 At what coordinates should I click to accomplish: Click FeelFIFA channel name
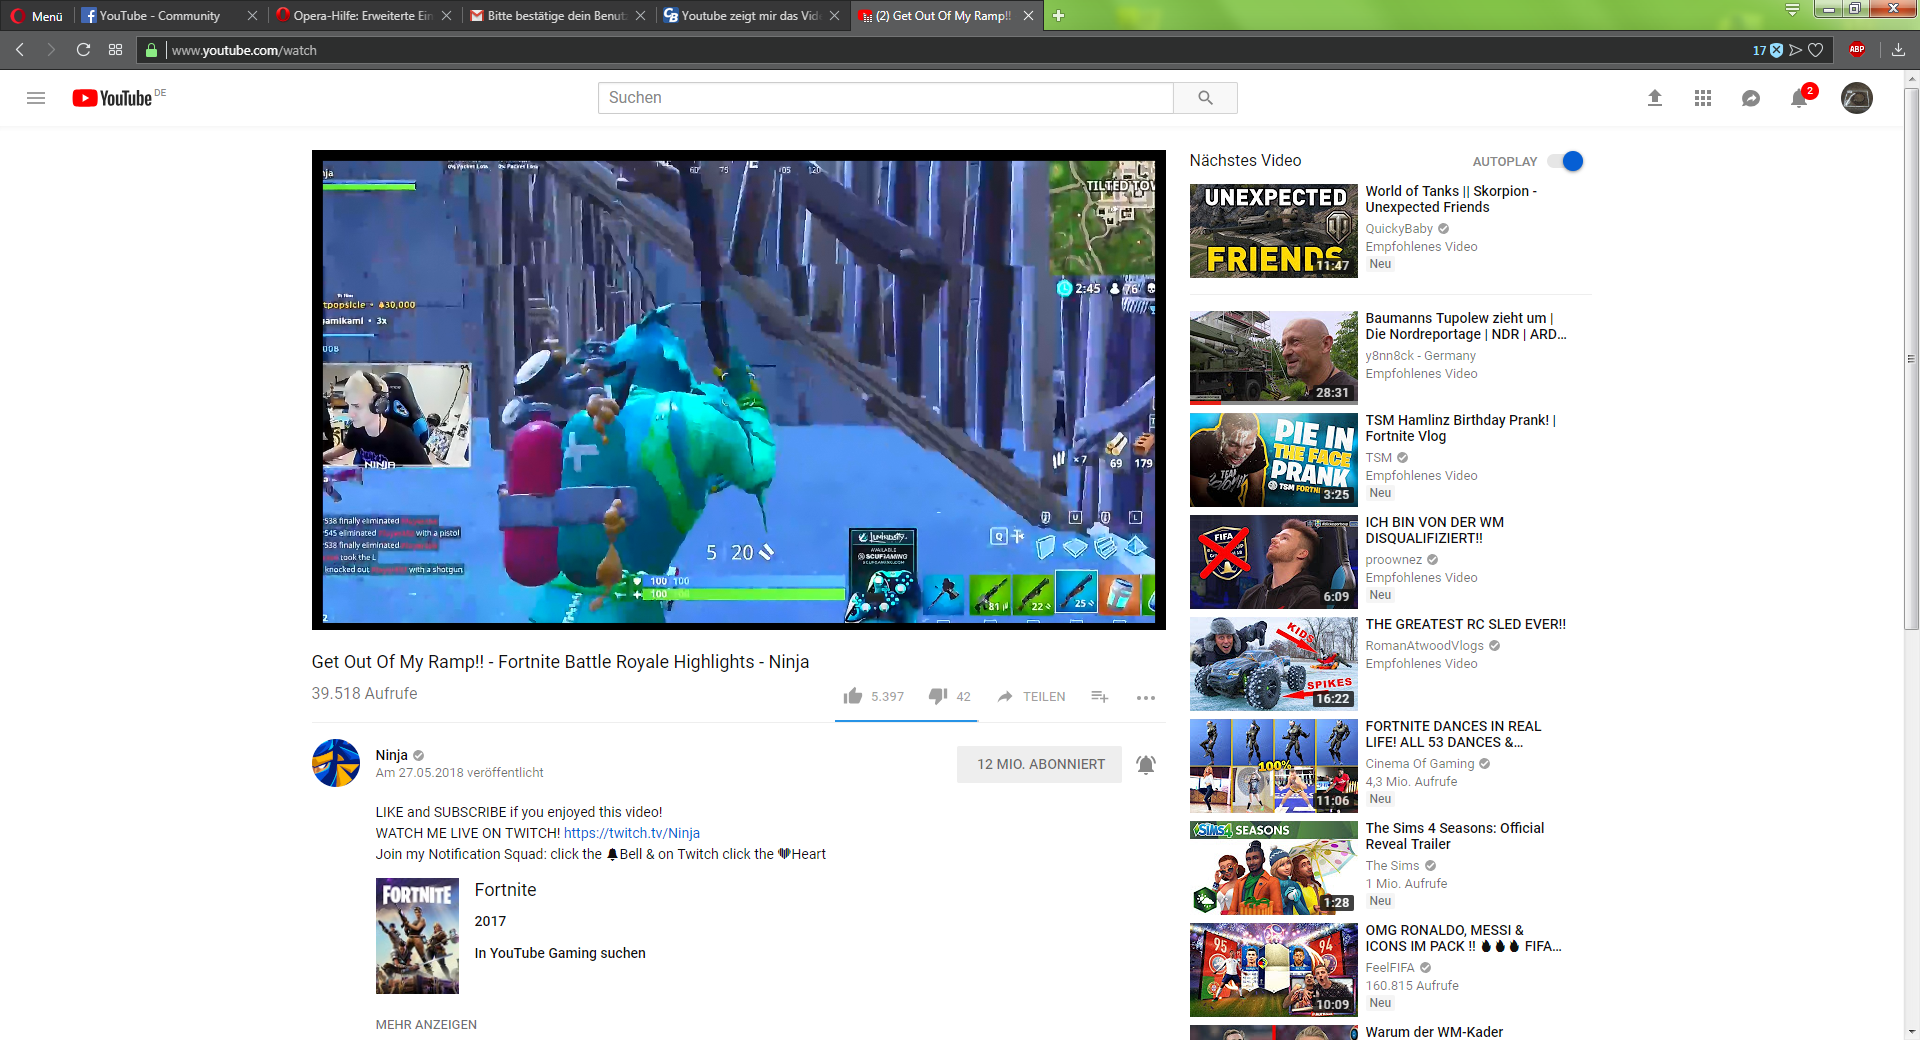[x=1390, y=968]
